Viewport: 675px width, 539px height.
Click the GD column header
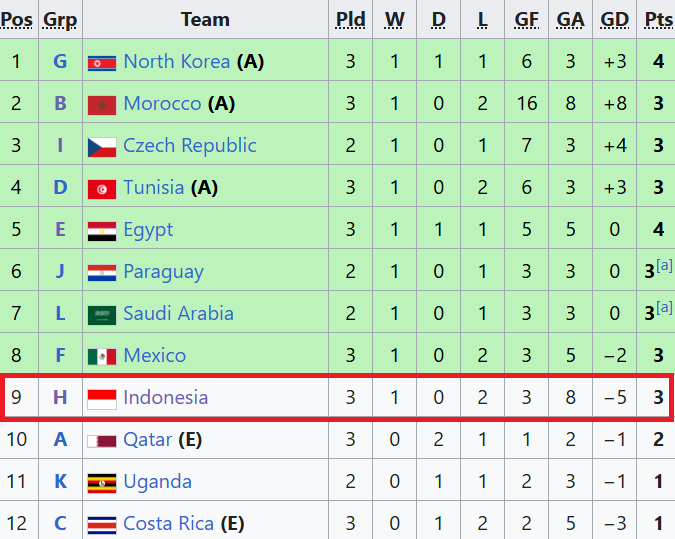pyautogui.click(x=615, y=19)
